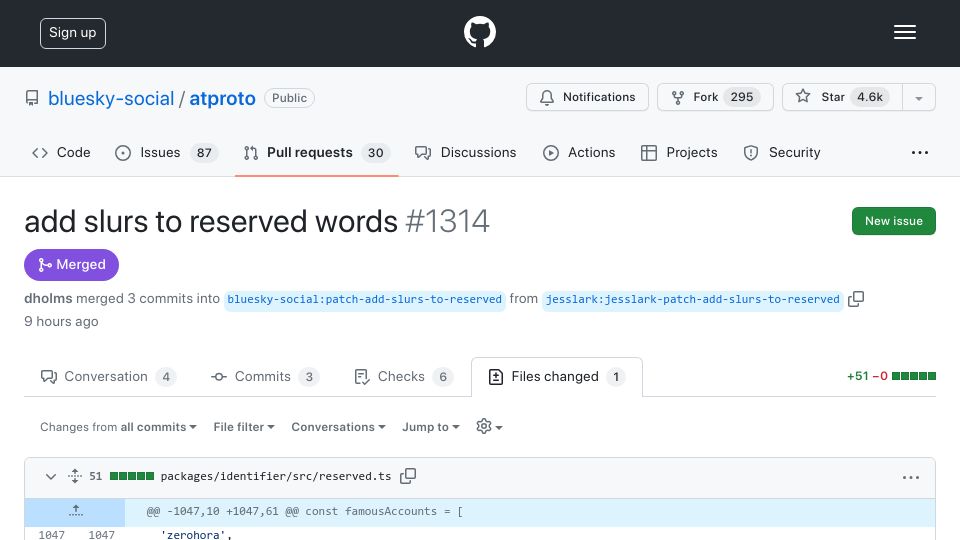The height and width of the screenshot is (540, 960).
Task: Switch to the Code tab
Action: coord(61,152)
